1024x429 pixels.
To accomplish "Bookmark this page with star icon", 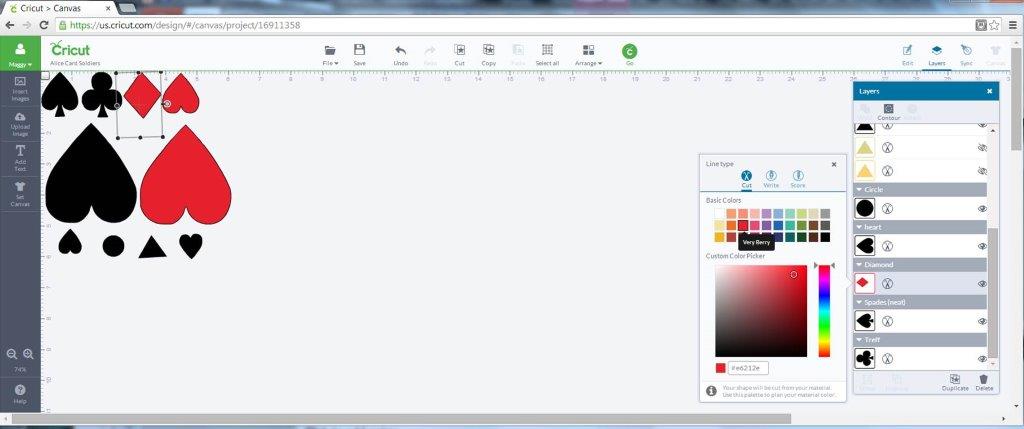I will [994, 25].
